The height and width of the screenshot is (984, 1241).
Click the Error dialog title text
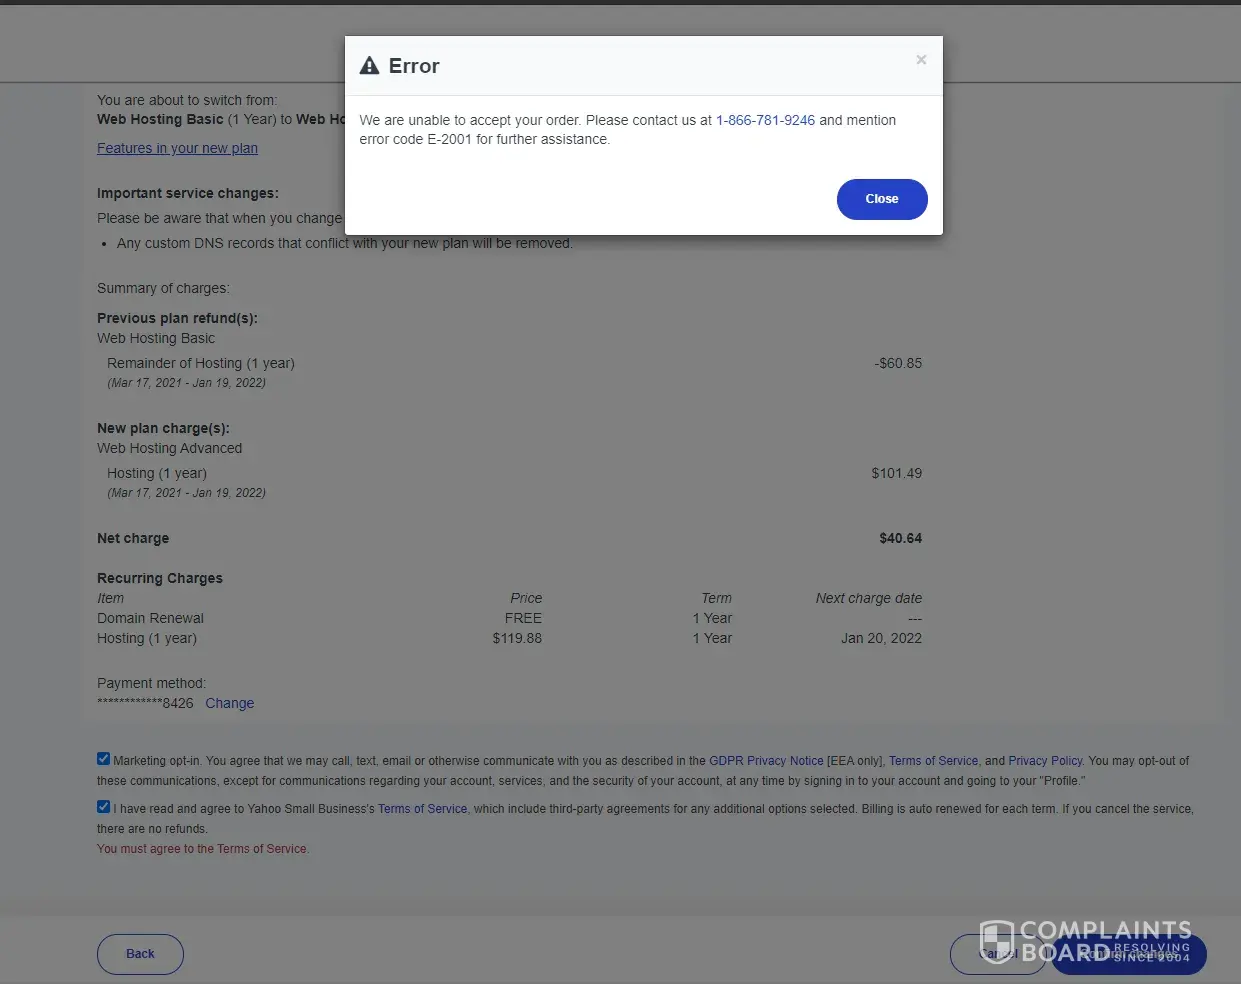tap(414, 66)
